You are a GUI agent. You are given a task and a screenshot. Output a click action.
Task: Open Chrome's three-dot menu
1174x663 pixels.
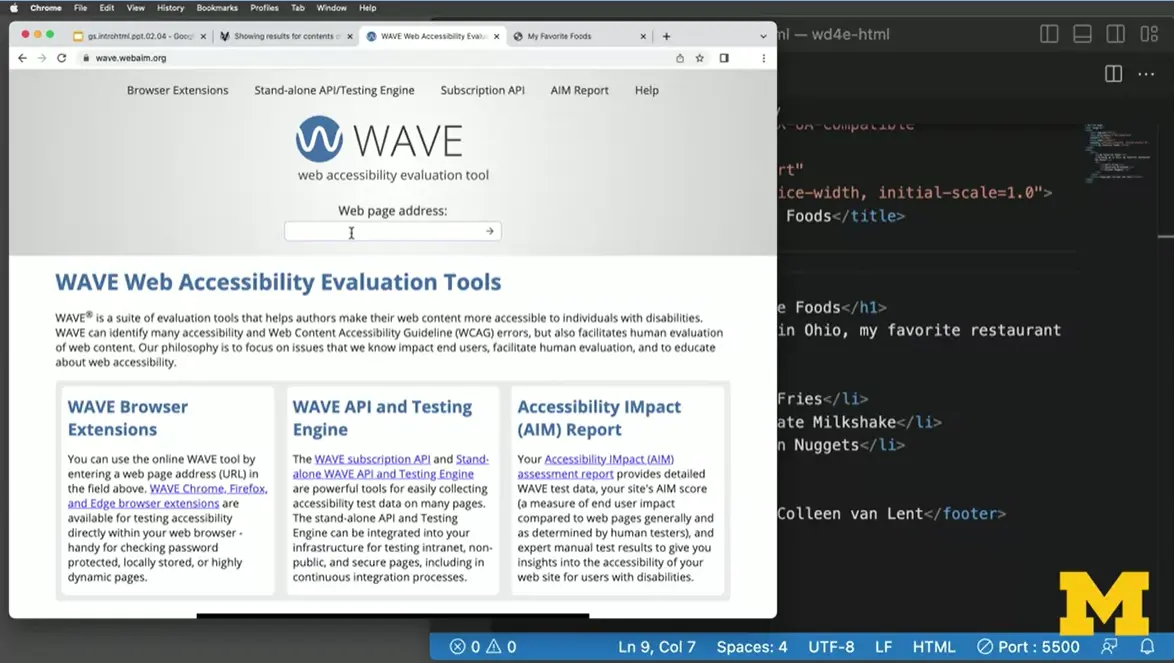[763, 58]
